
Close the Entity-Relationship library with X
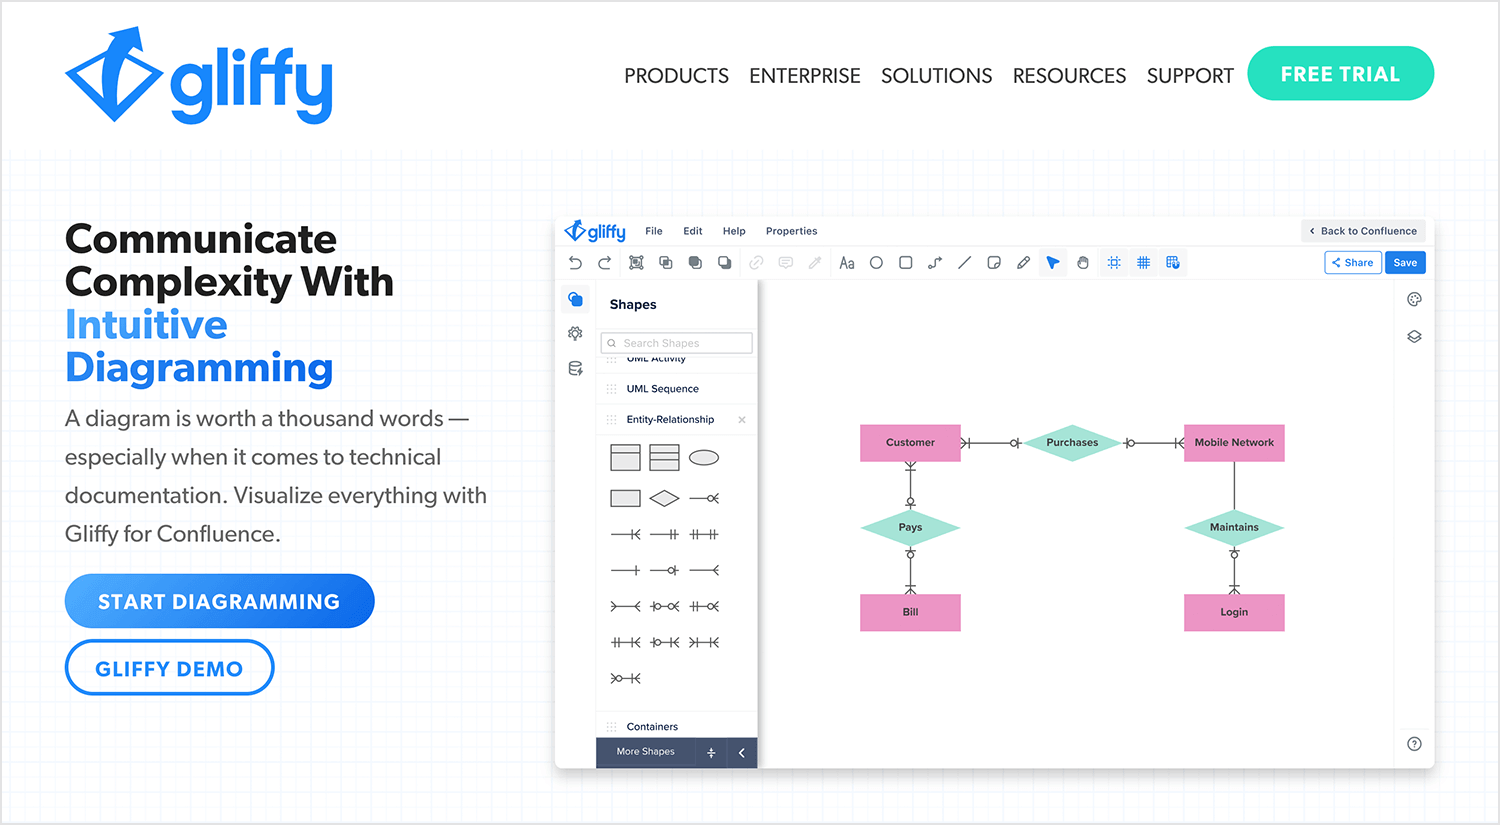742,420
